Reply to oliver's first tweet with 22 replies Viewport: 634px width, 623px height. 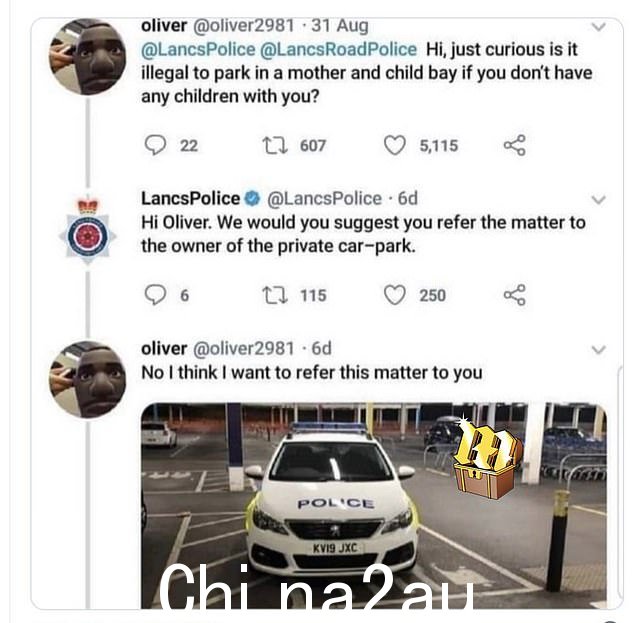tap(156, 145)
